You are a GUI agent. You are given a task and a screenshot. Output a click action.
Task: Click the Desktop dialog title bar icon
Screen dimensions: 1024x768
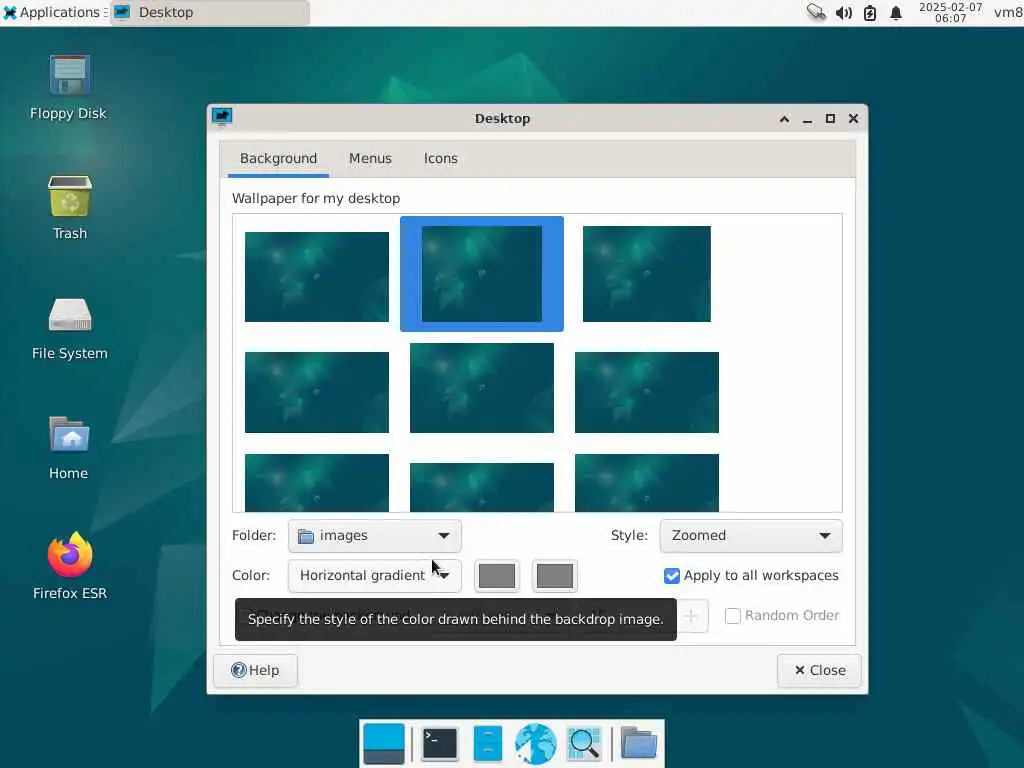pyautogui.click(x=222, y=117)
